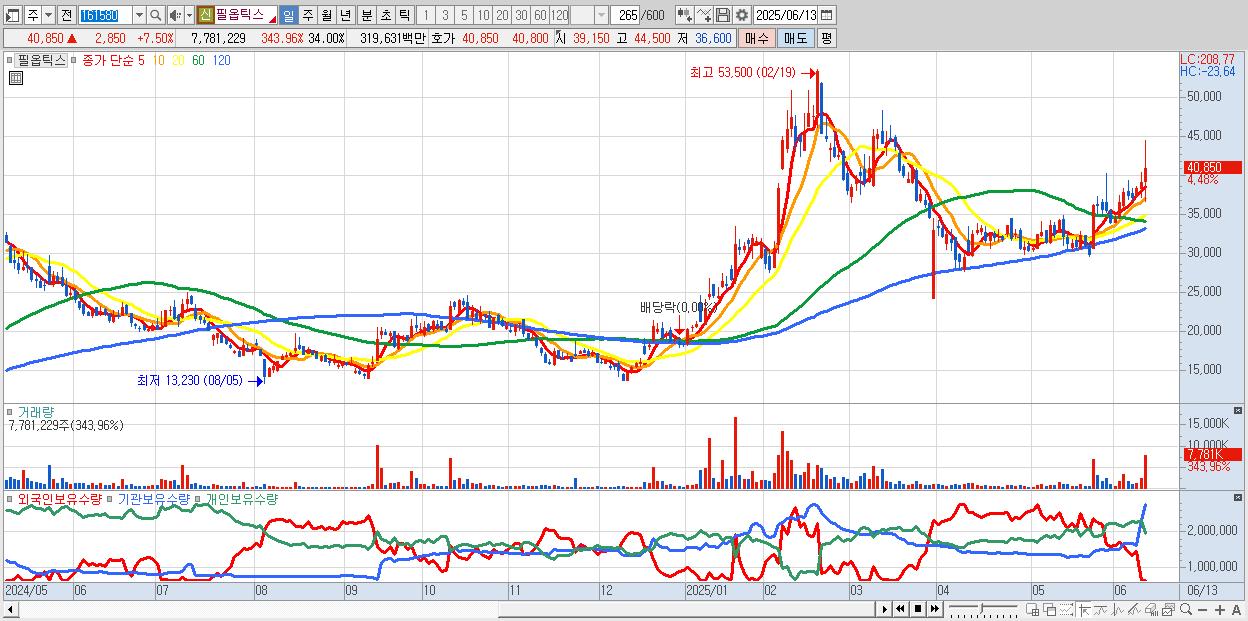Select interval preset 5

464,15
